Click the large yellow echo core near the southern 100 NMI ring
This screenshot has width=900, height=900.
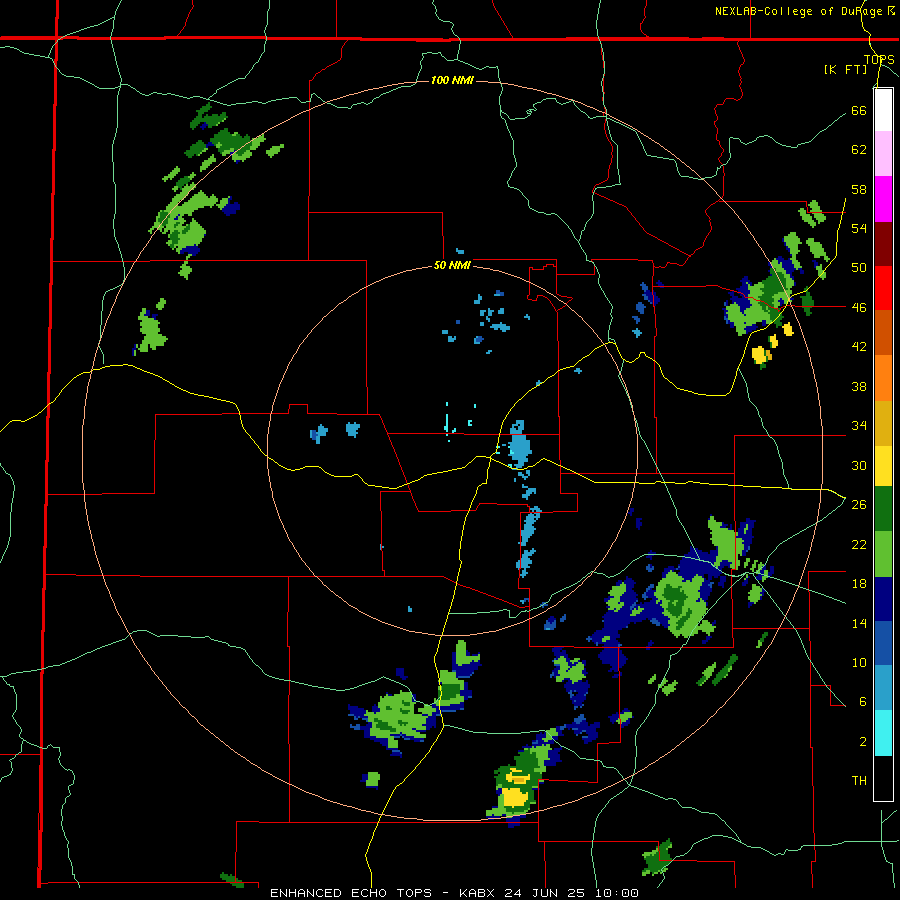514,797
